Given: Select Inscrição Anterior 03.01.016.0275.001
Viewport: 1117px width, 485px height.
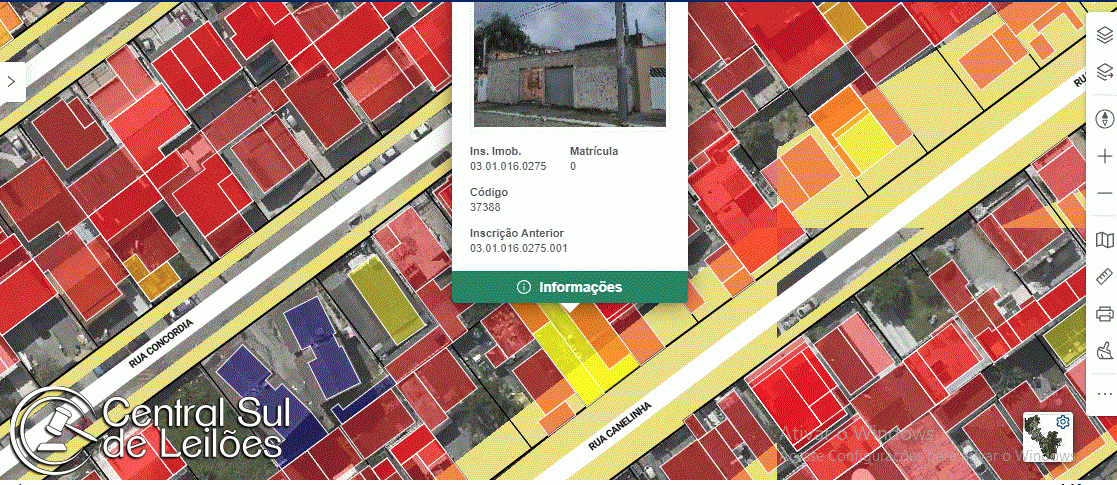Looking at the screenshot, I should coord(519,249).
